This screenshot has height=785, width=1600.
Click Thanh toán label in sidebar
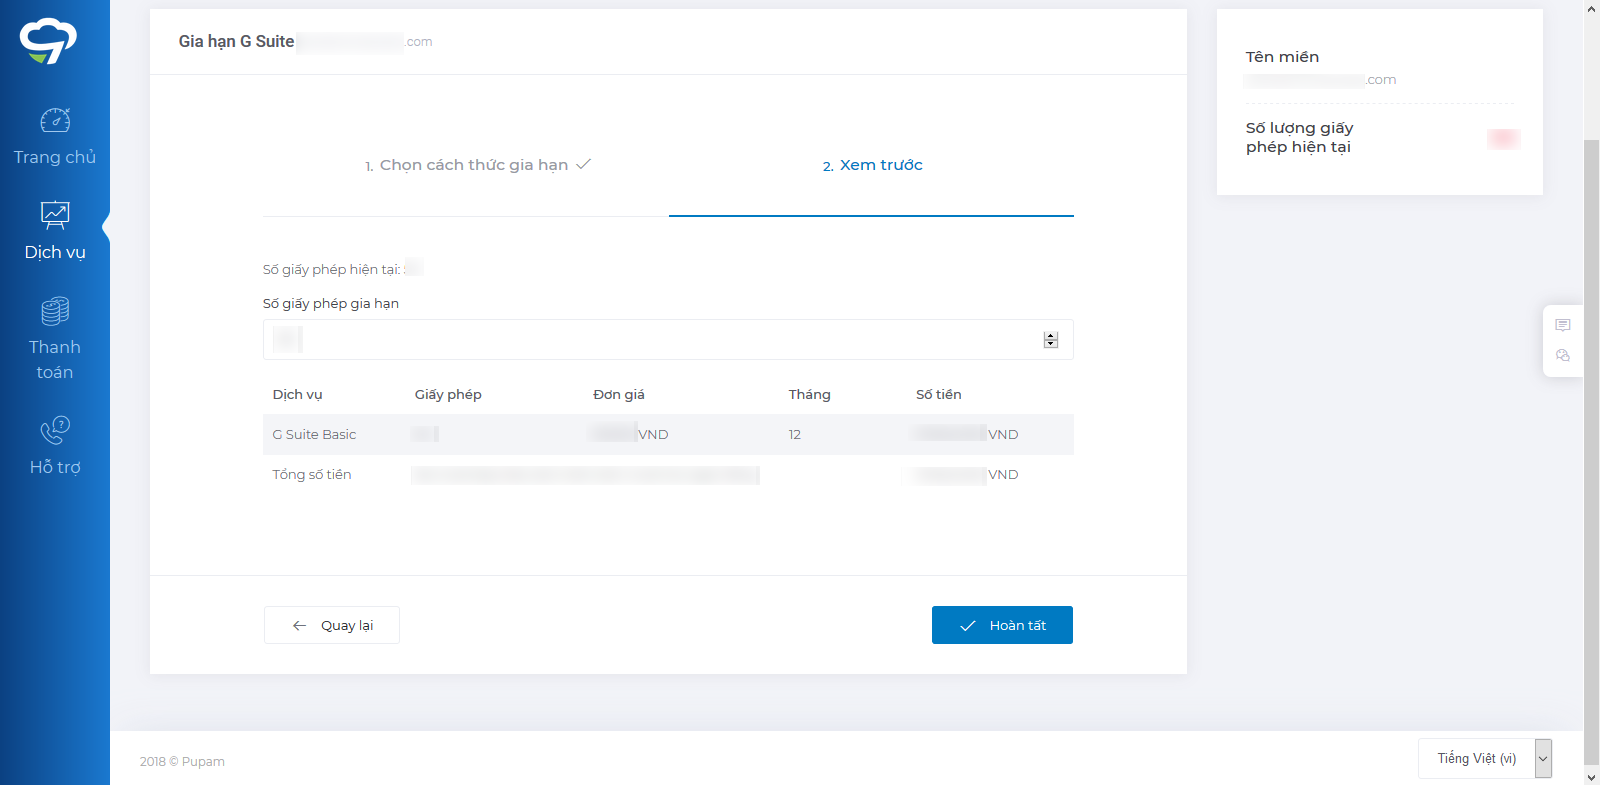pos(55,360)
